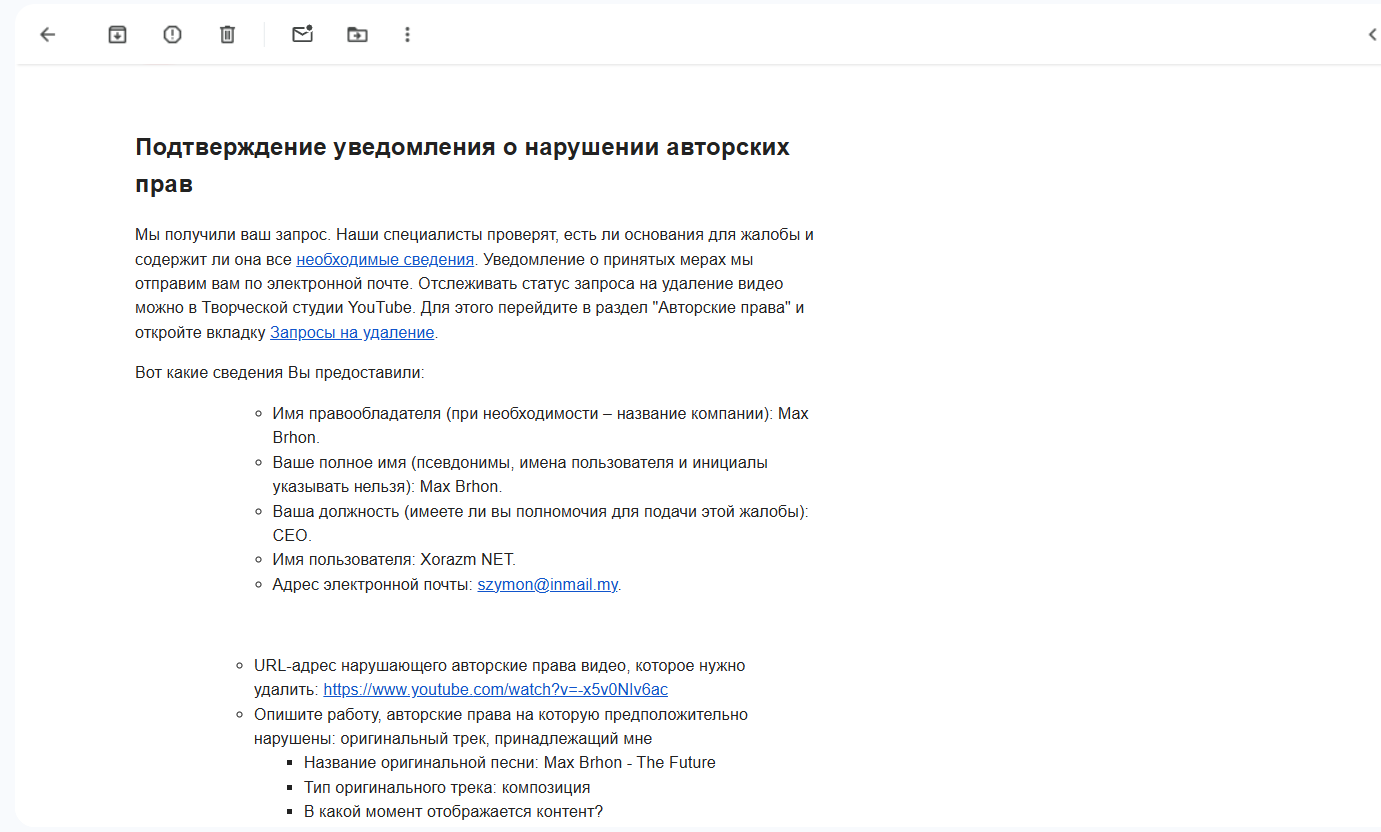Open the Move to folder icon
This screenshot has height=832, width=1381.
357,35
